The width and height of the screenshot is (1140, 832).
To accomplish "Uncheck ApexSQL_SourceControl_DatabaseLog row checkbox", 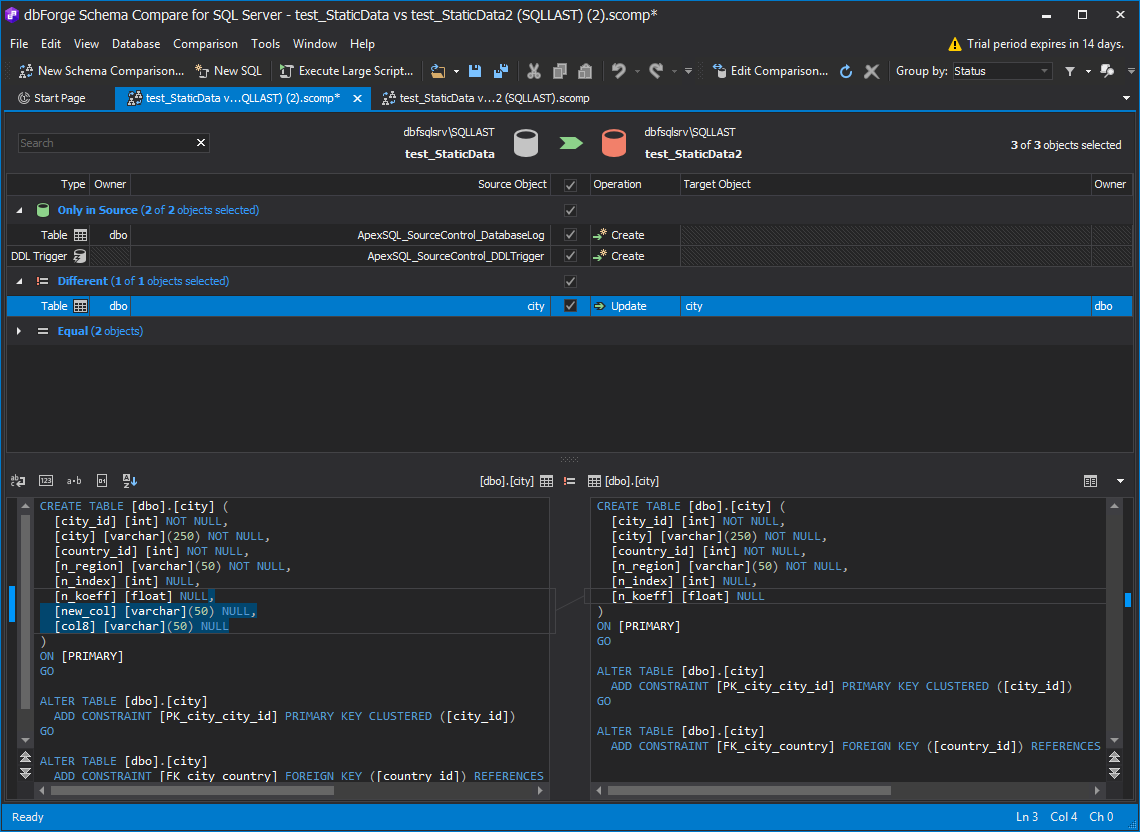I will [x=571, y=235].
